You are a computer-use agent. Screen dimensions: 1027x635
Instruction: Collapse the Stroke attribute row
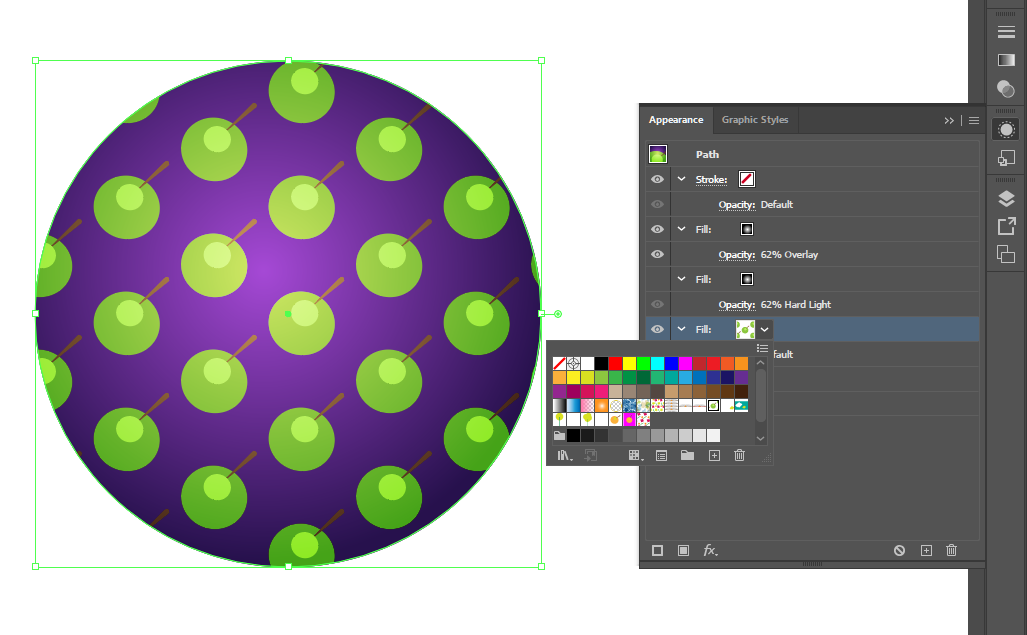(x=682, y=179)
